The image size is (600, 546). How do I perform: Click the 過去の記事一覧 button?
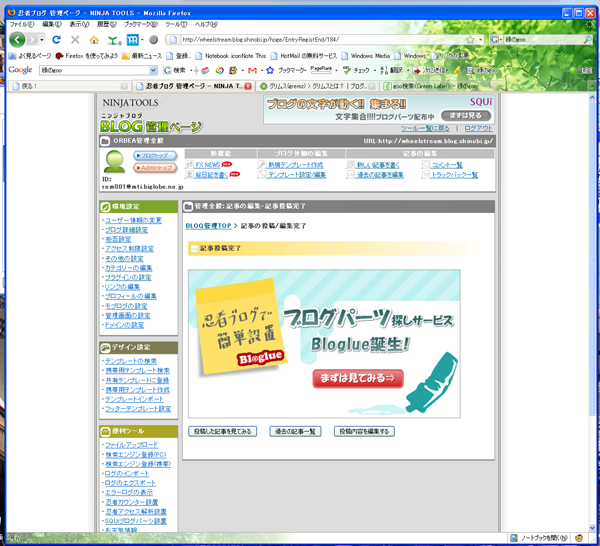tap(295, 432)
